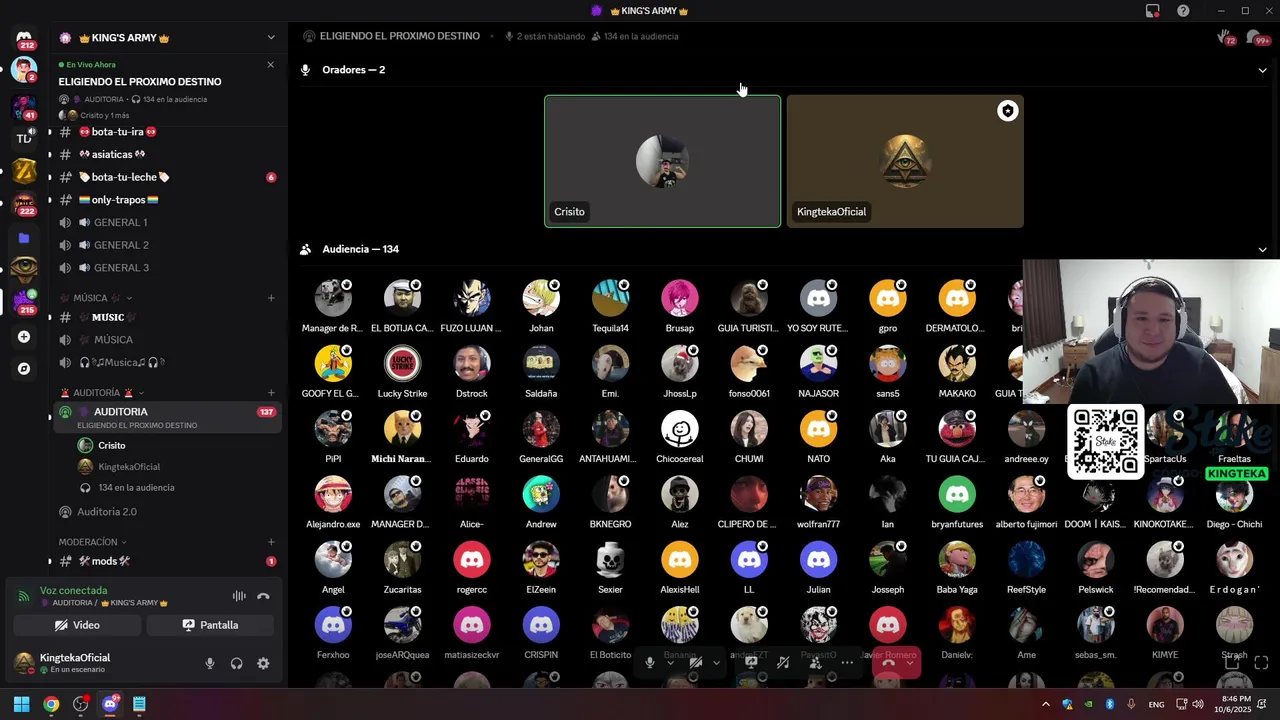
Task: Open noise suppression waveform icon
Action: click(239, 596)
